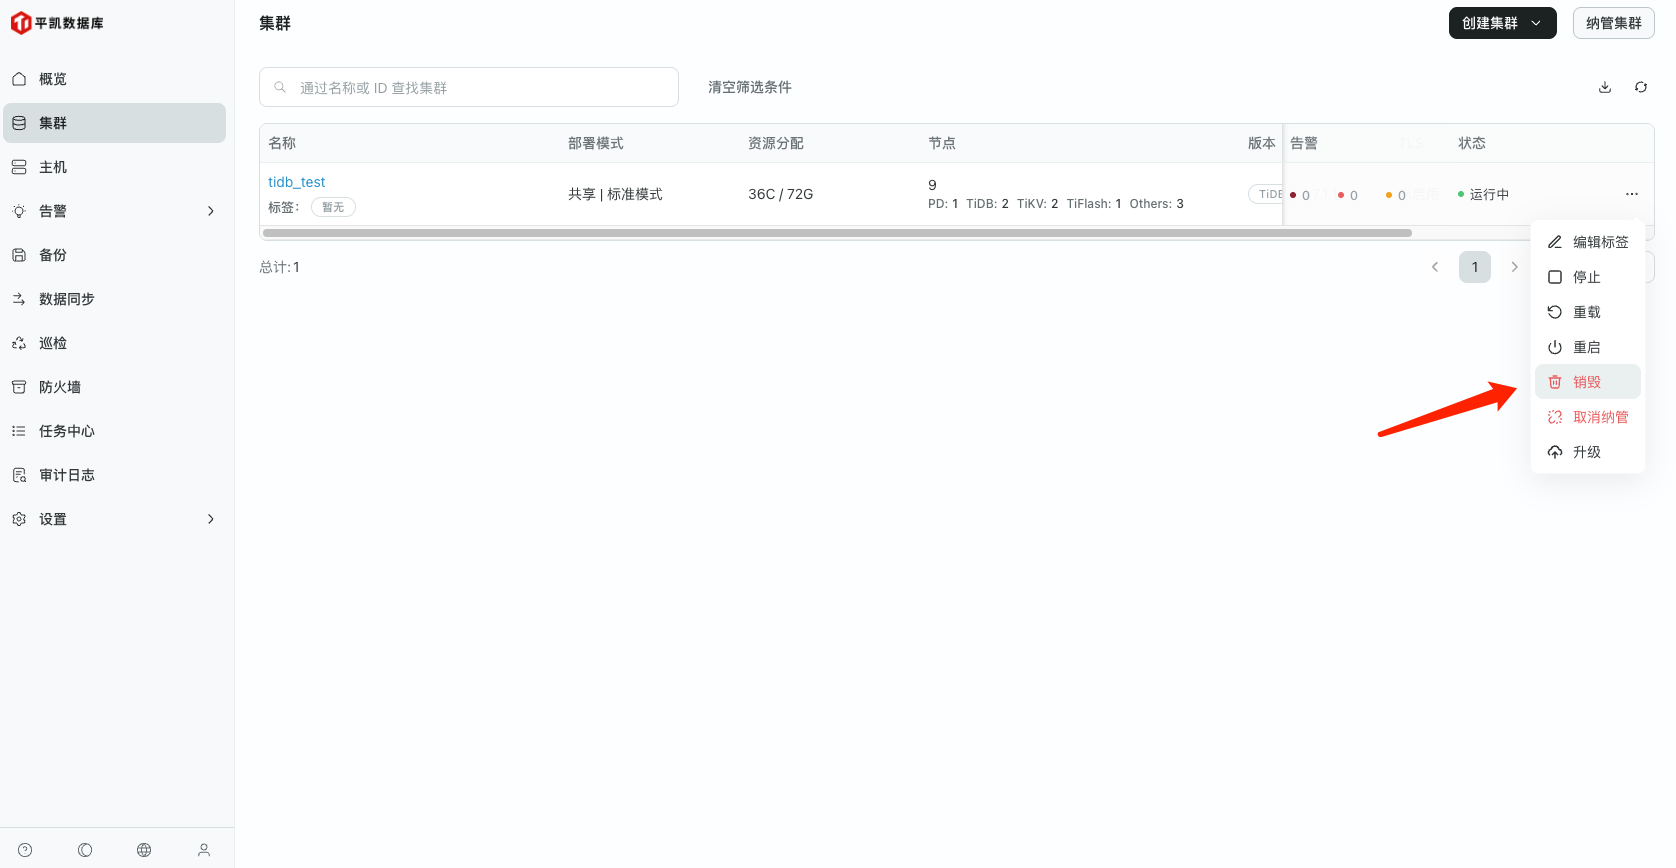Click the list icon beside 任务中心
Image resolution: width=1676 pixels, height=868 pixels.
pyautogui.click(x=19, y=431)
